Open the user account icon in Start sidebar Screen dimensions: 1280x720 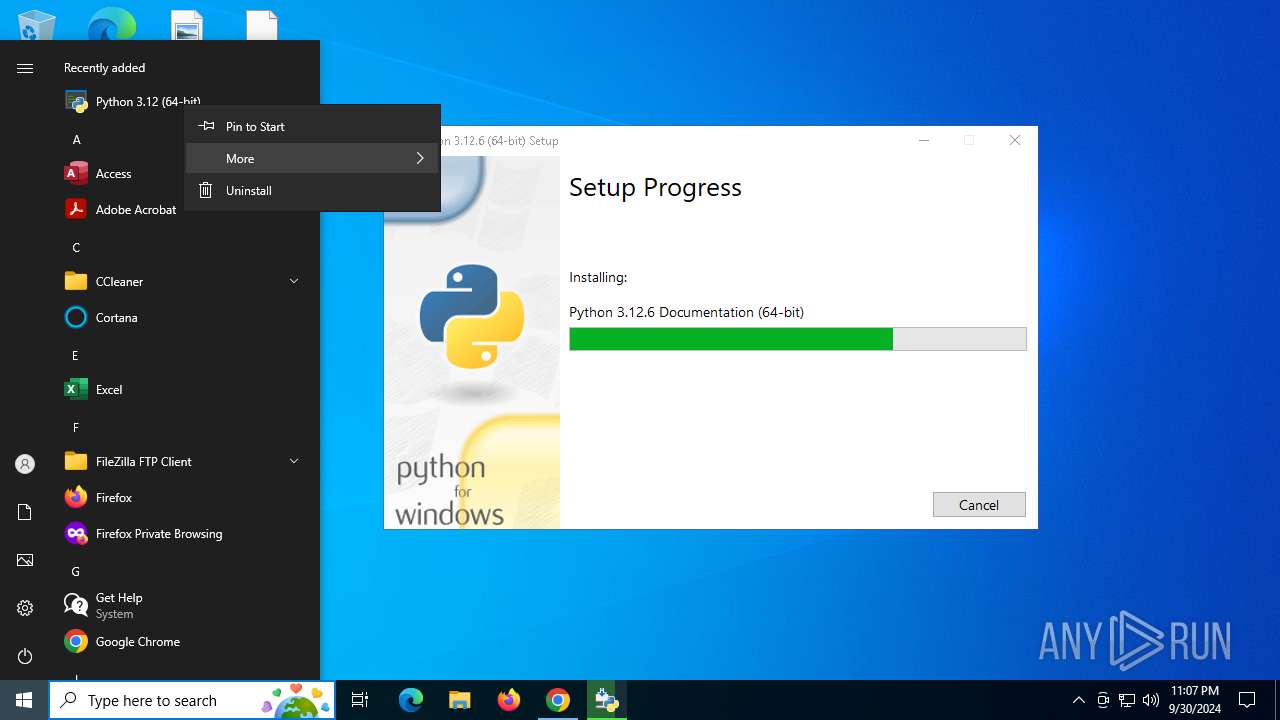point(25,464)
